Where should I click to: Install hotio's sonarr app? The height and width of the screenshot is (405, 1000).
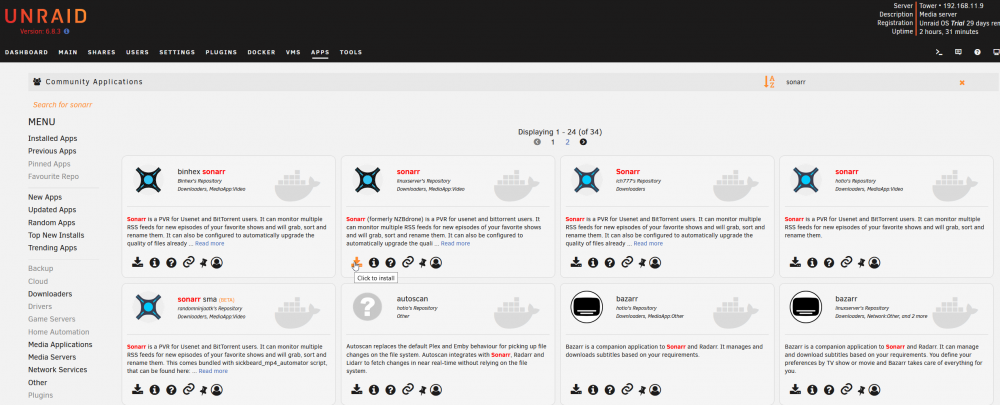pyautogui.click(x=795, y=262)
